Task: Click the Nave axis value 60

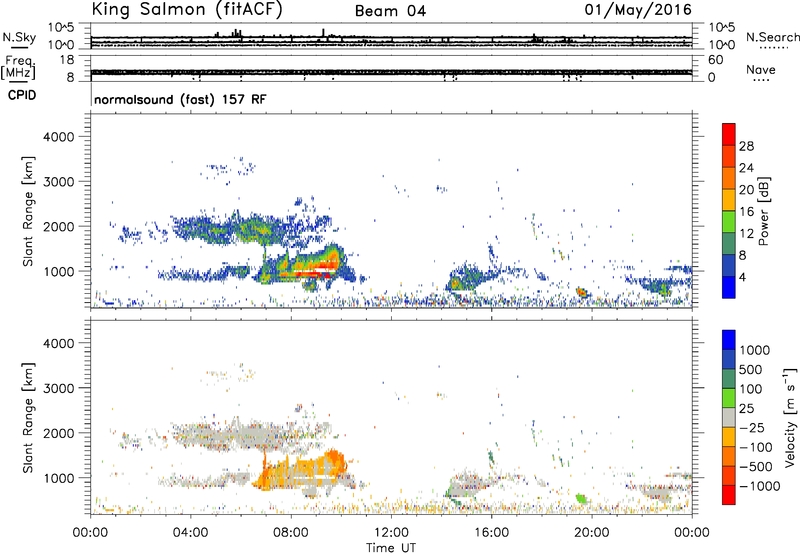Action: (715, 60)
